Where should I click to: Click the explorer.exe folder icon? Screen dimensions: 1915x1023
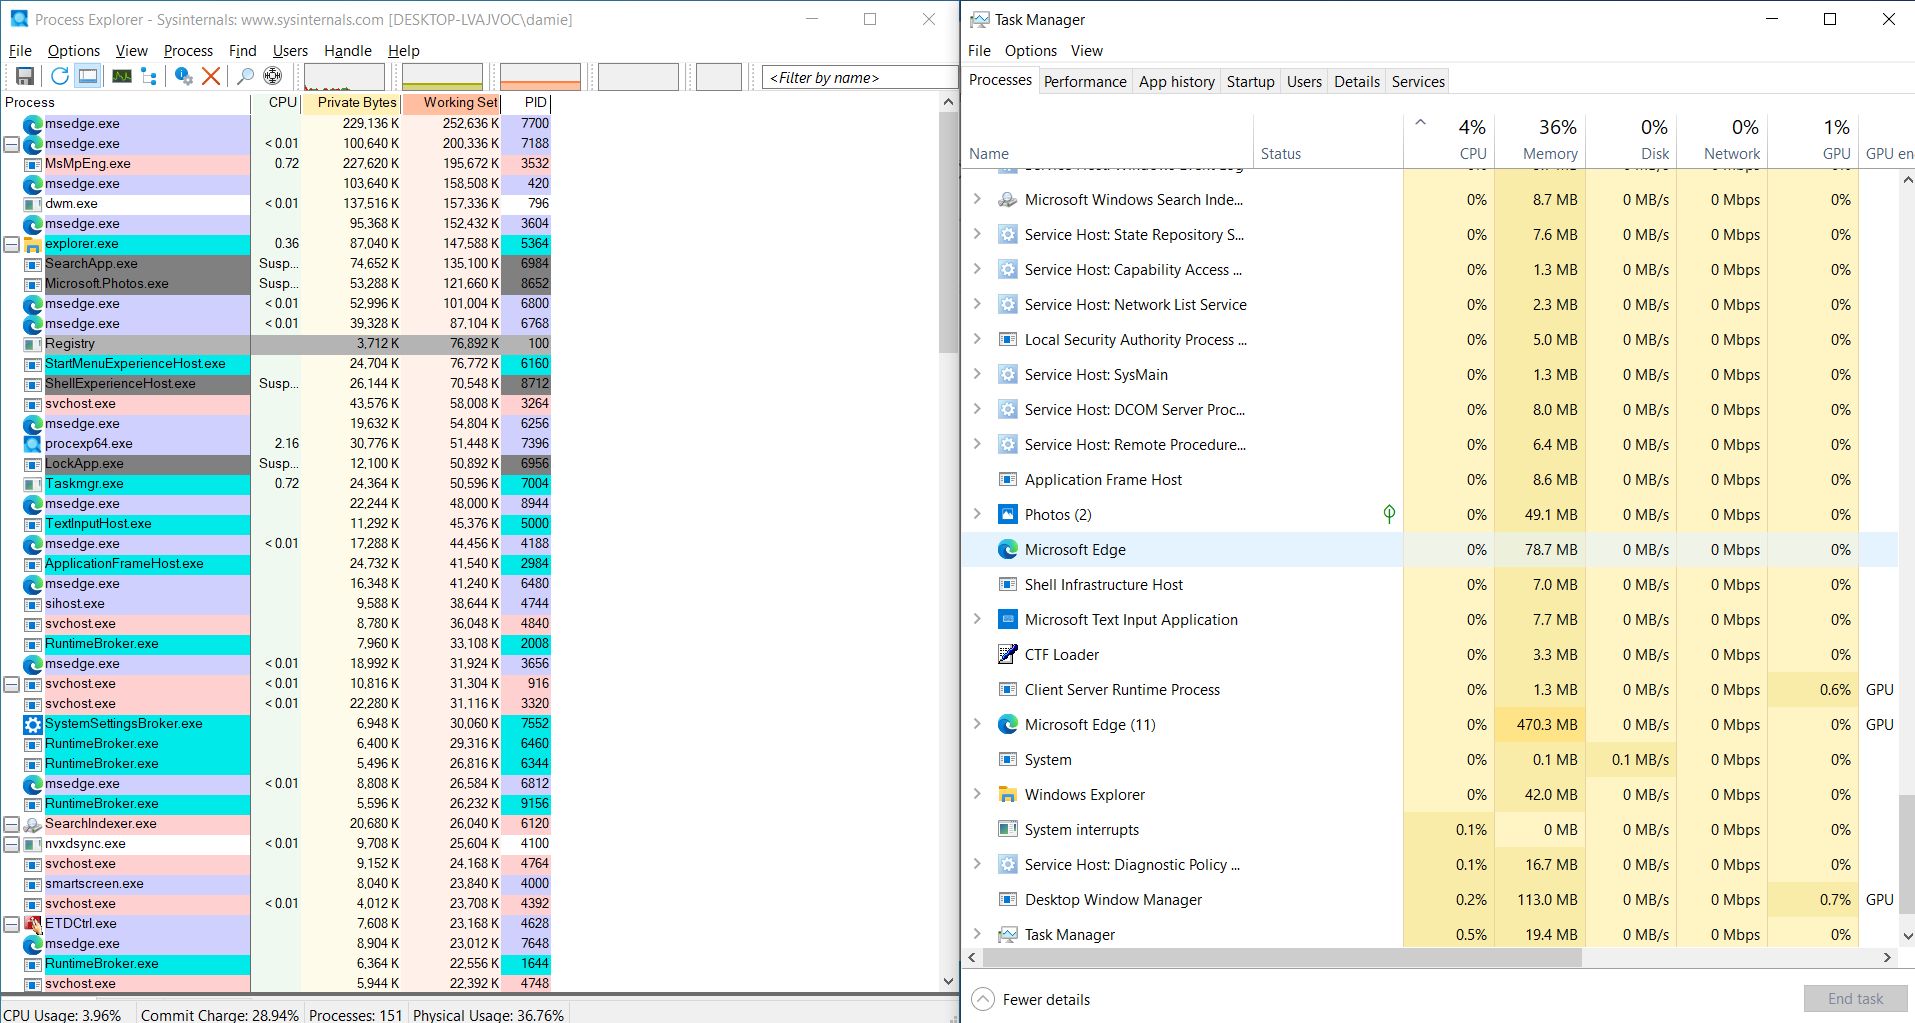coord(33,244)
